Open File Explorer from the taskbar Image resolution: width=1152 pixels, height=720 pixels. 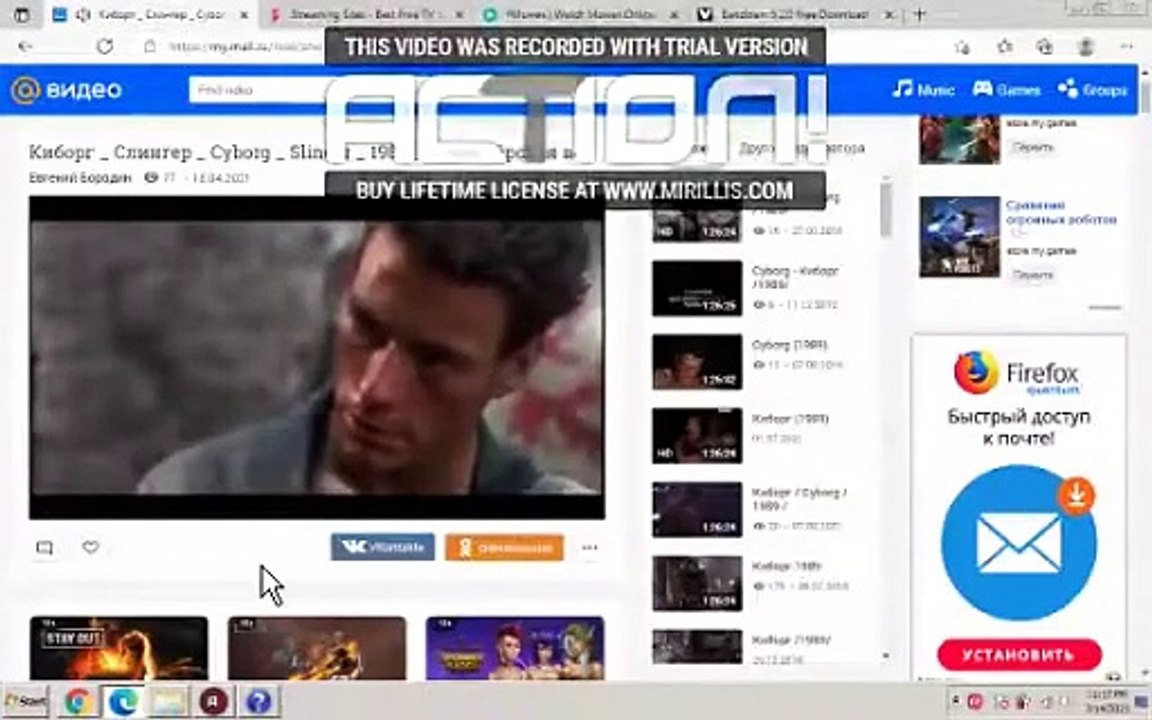coord(168,702)
